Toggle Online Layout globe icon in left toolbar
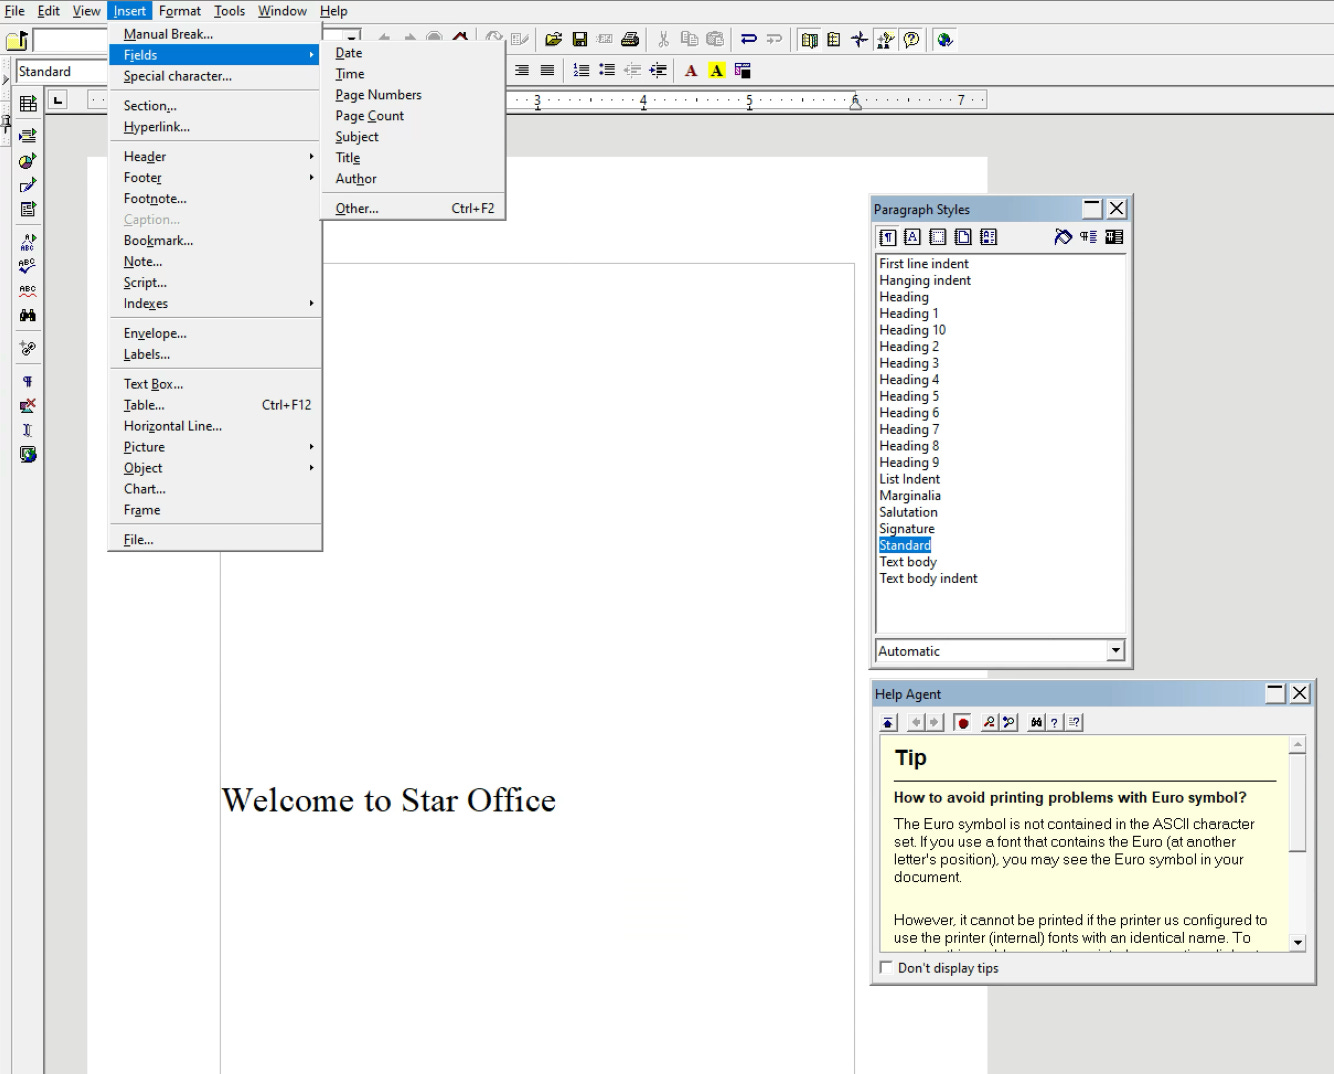 pyautogui.click(x=28, y=454)
